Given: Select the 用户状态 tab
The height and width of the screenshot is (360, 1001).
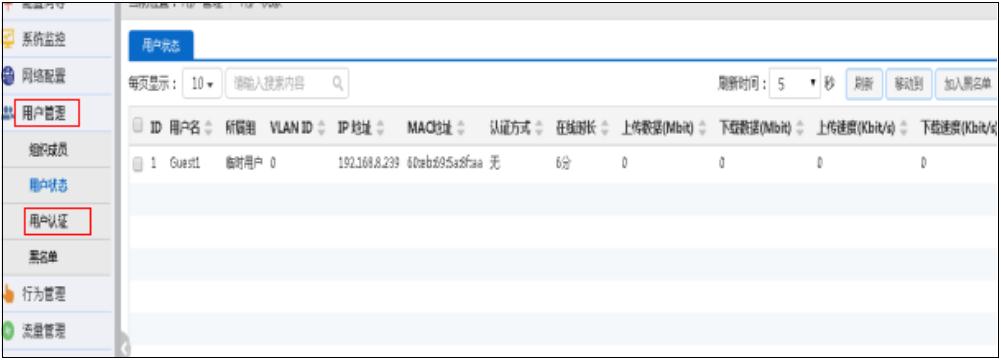Looking at the screenshot, I should click(x=161, y=46).
